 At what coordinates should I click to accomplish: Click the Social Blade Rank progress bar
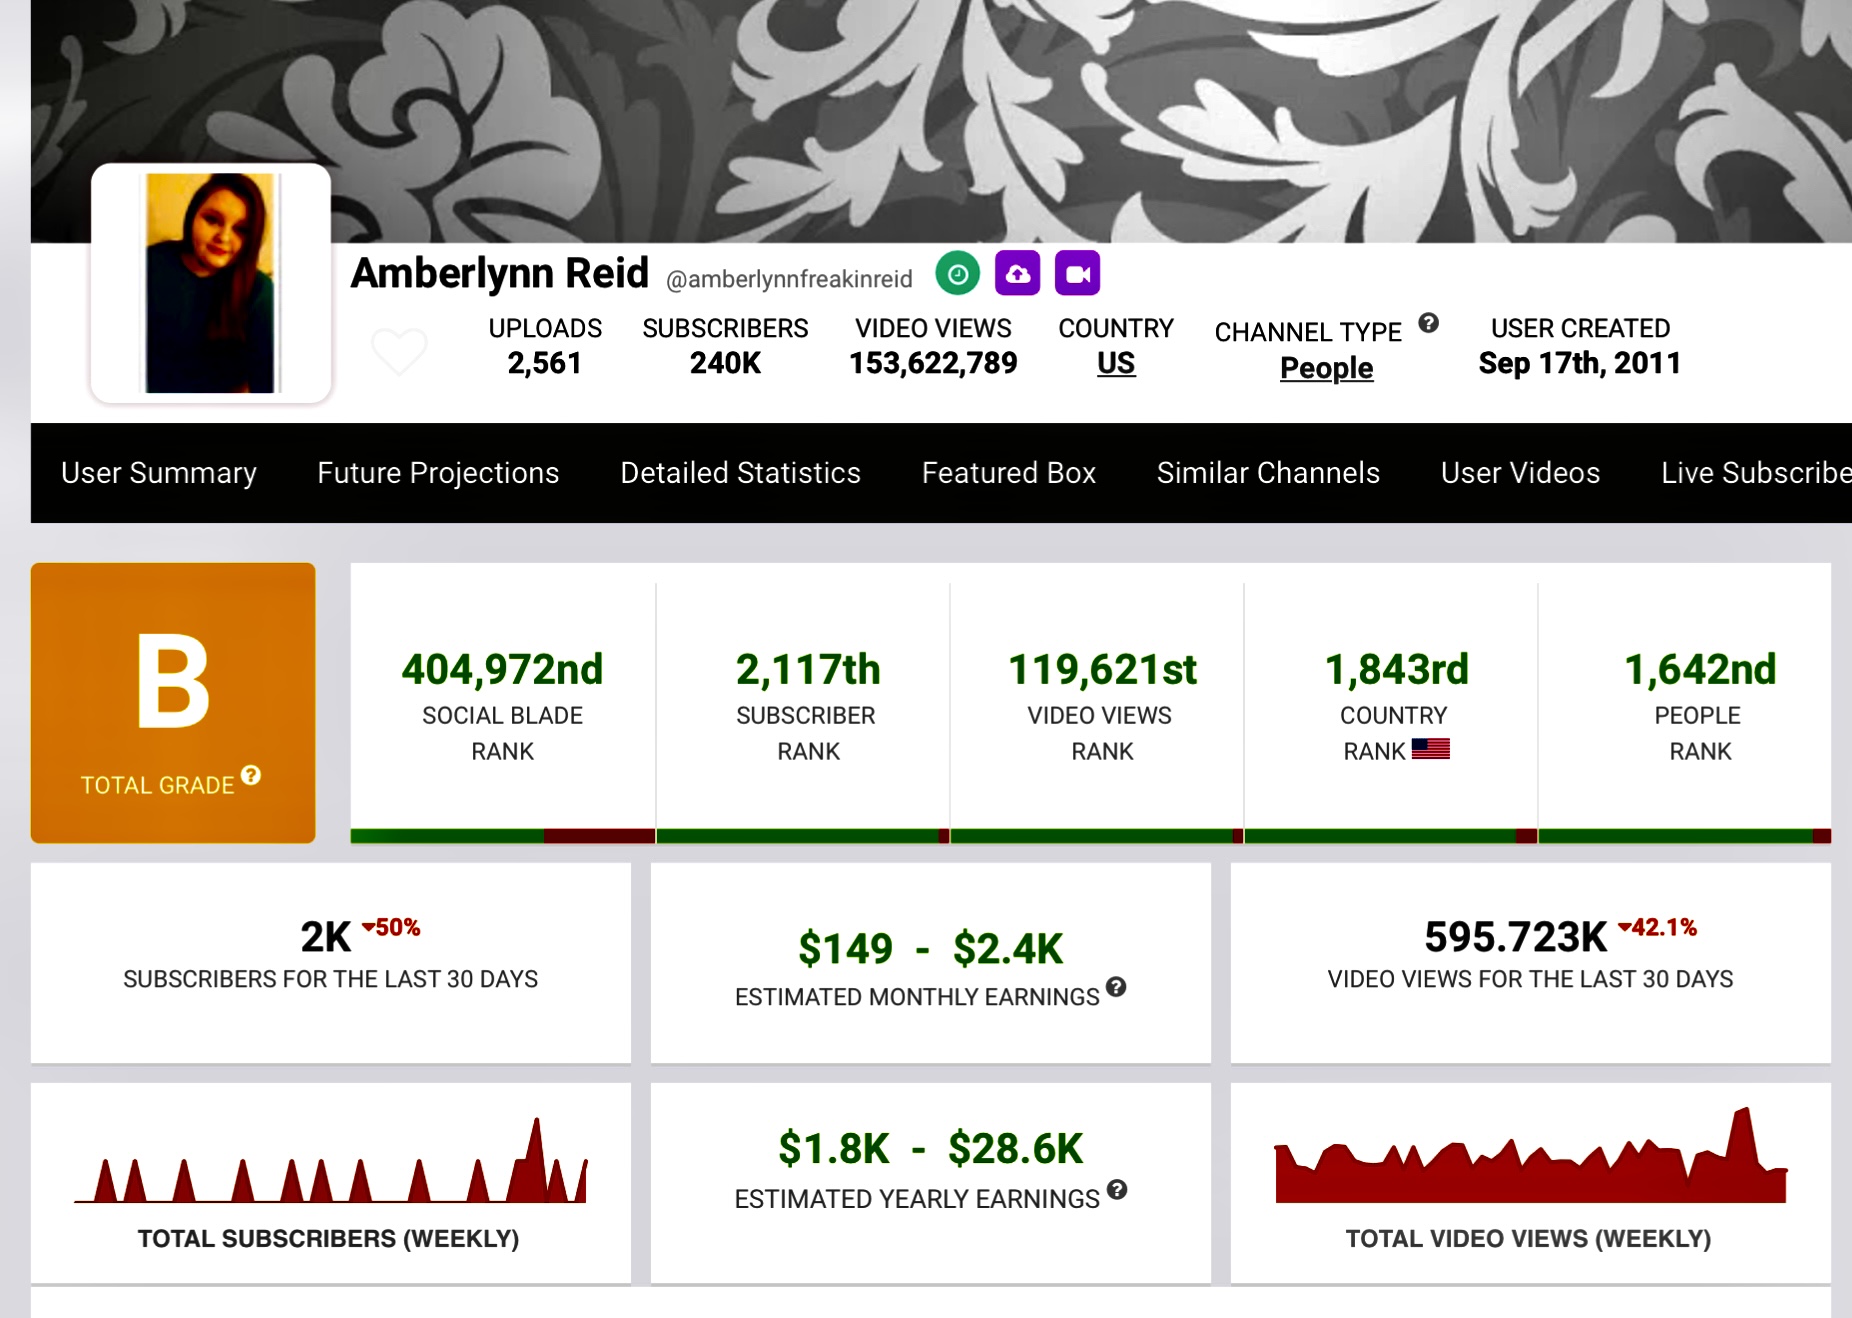pyautogui.click(x=503, y=836)
